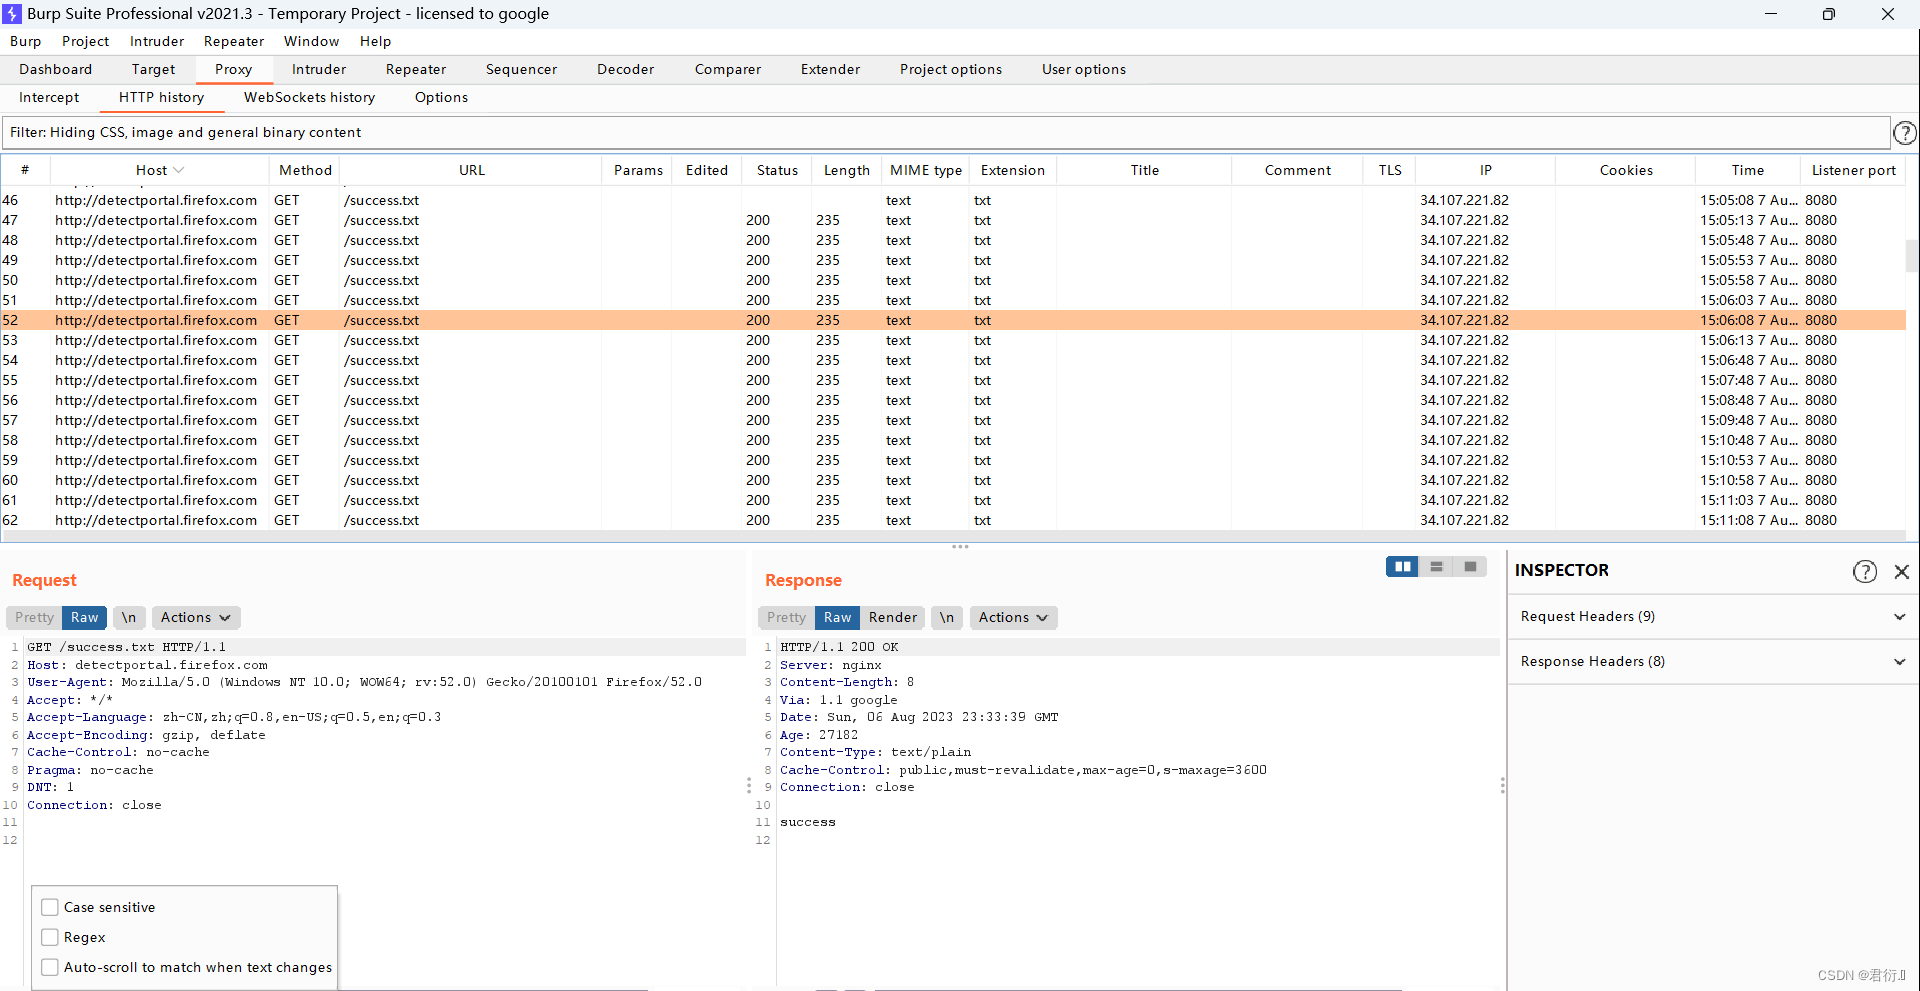Open the Intruder menu

point(157,41)
